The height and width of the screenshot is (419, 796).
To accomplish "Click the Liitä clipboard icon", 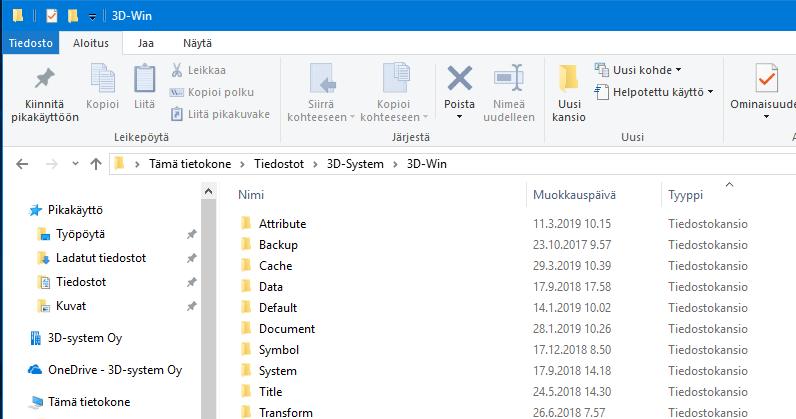I will tap(144, 78).
